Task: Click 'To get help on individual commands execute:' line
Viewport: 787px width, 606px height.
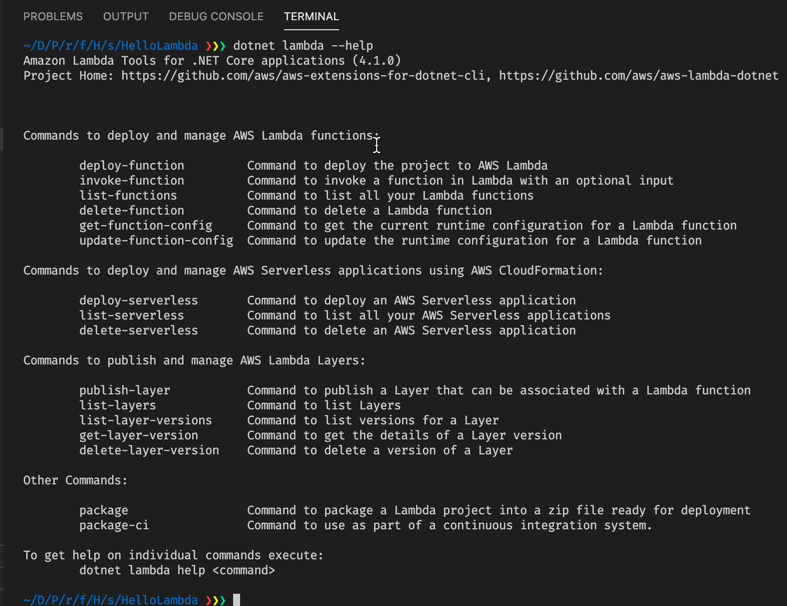Action: coord(173,556)
